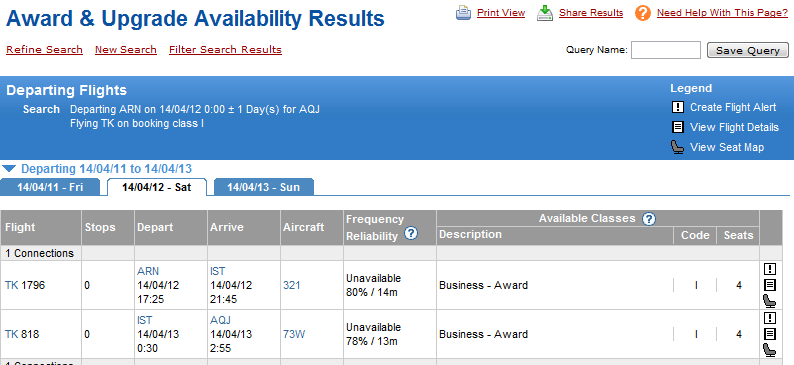
Task: Click the Available Classes help icon
Action: coord(649,219)
